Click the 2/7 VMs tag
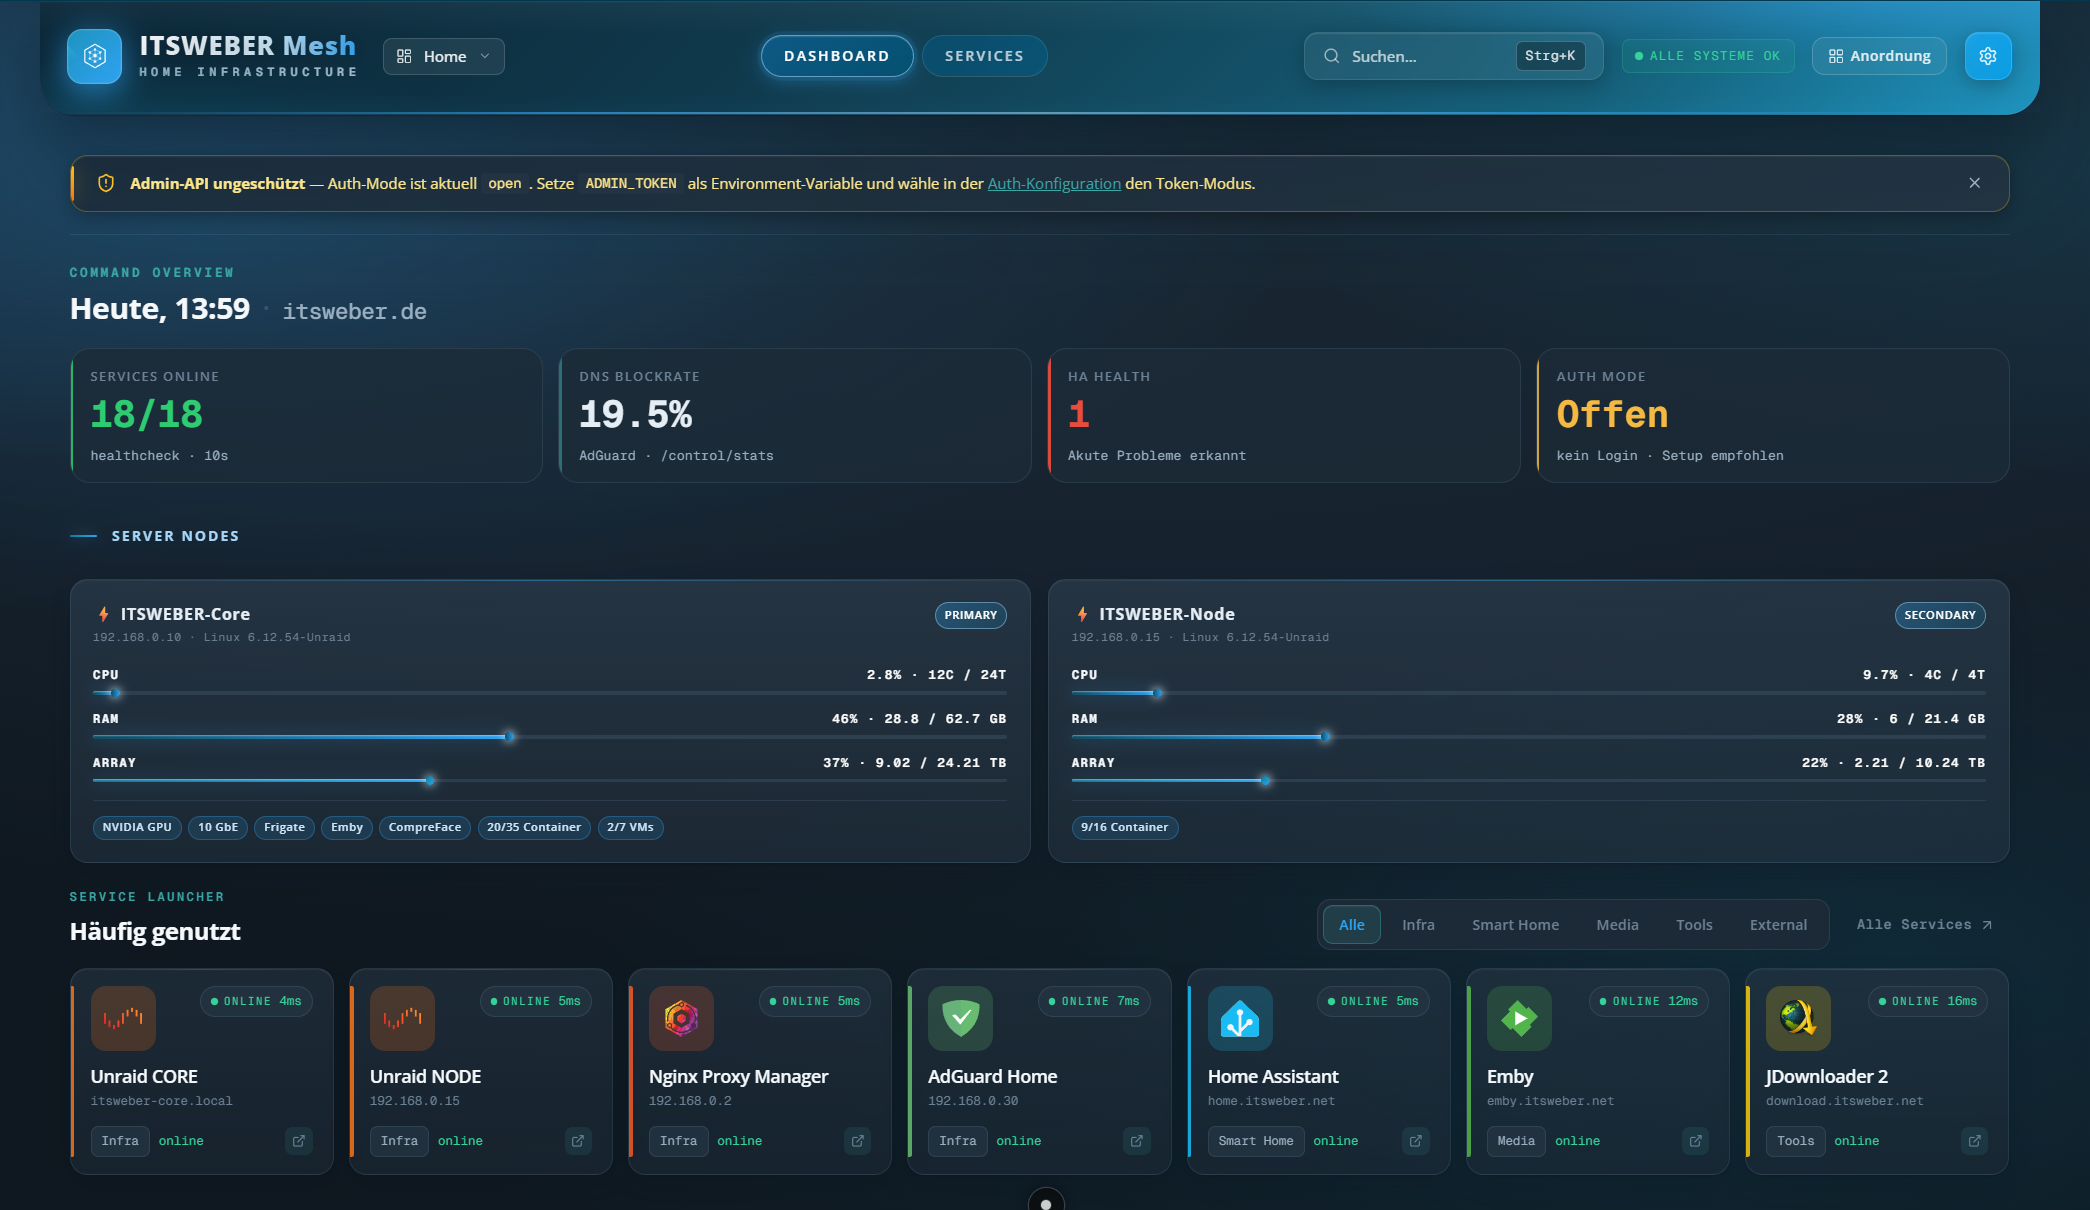The width and height of the screenshot is (2090, 1210). click(x=630, y=827)
